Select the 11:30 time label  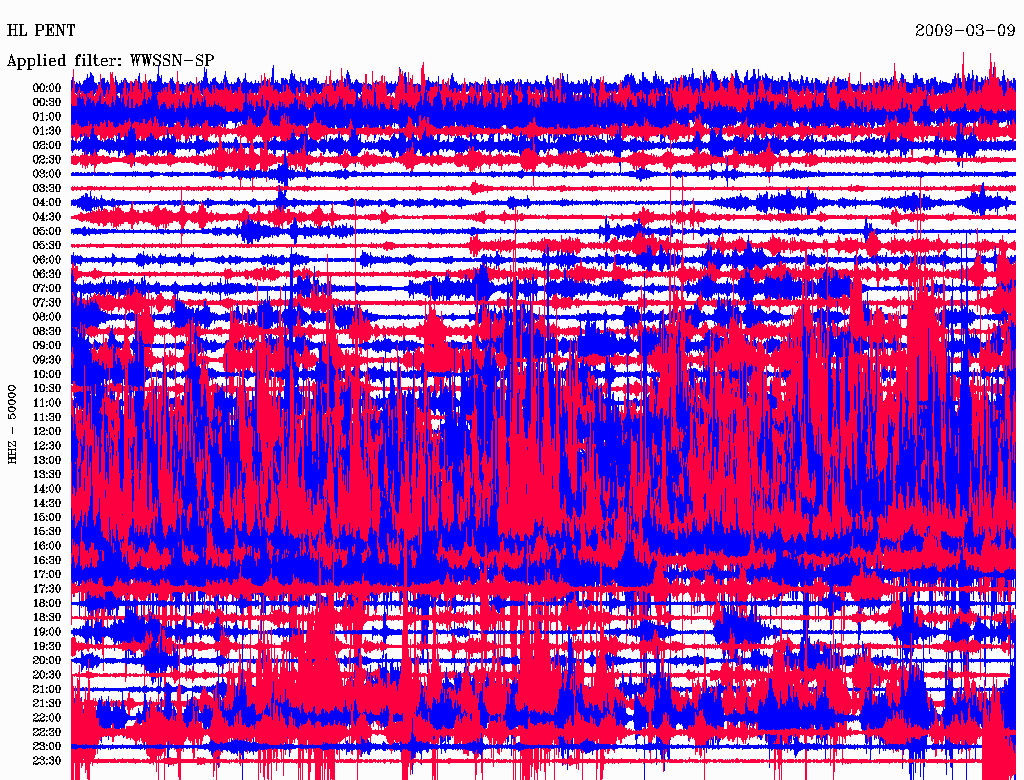[47, 417]
